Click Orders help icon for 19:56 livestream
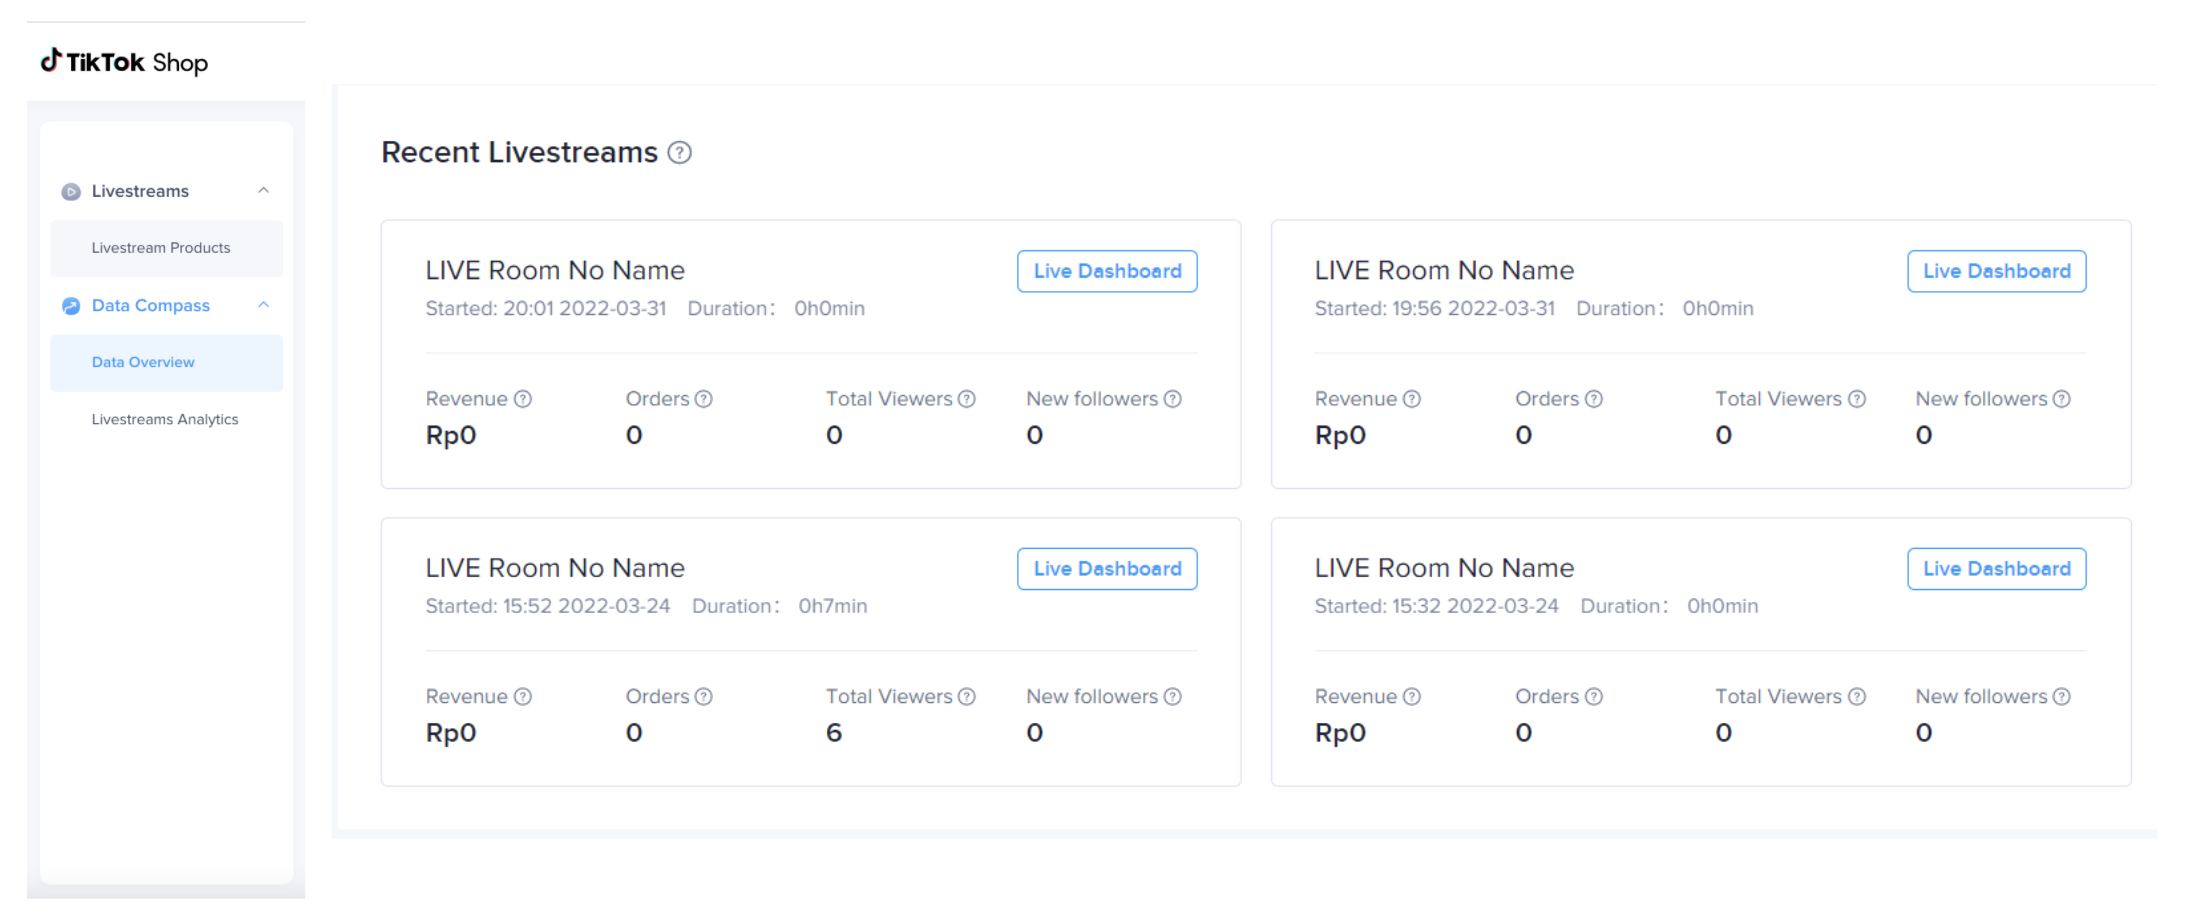Image resolution: width=2186 pixels, height=918 pixels. (1594, 399)
